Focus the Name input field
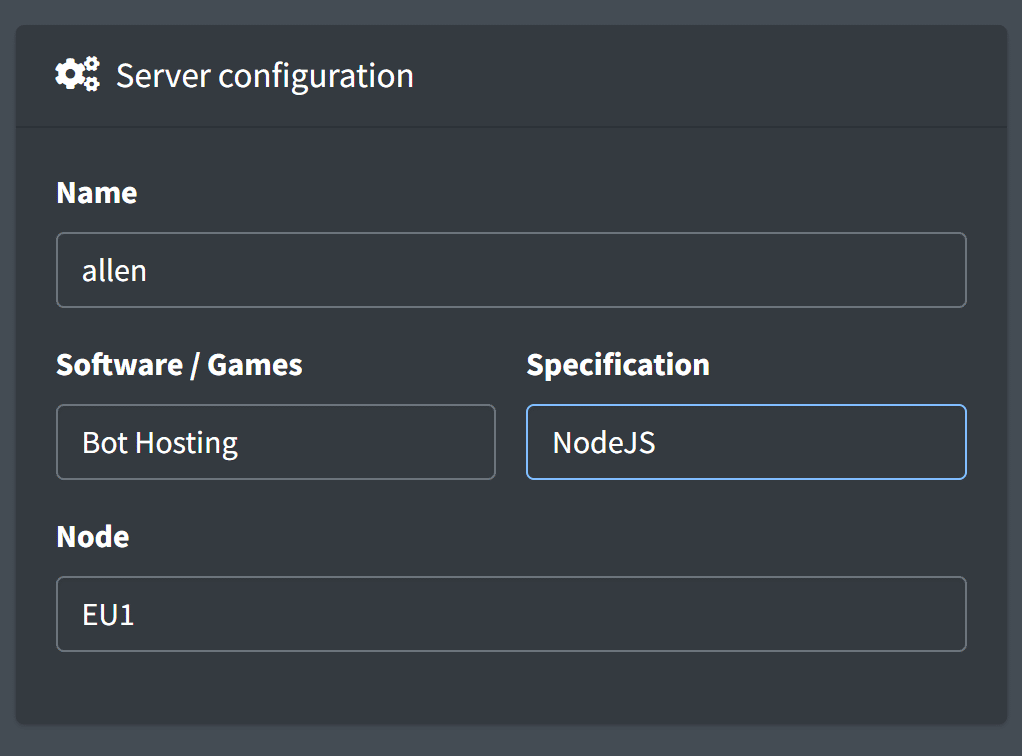This screenshot has height=756, width=1022. tap(510, 270)
